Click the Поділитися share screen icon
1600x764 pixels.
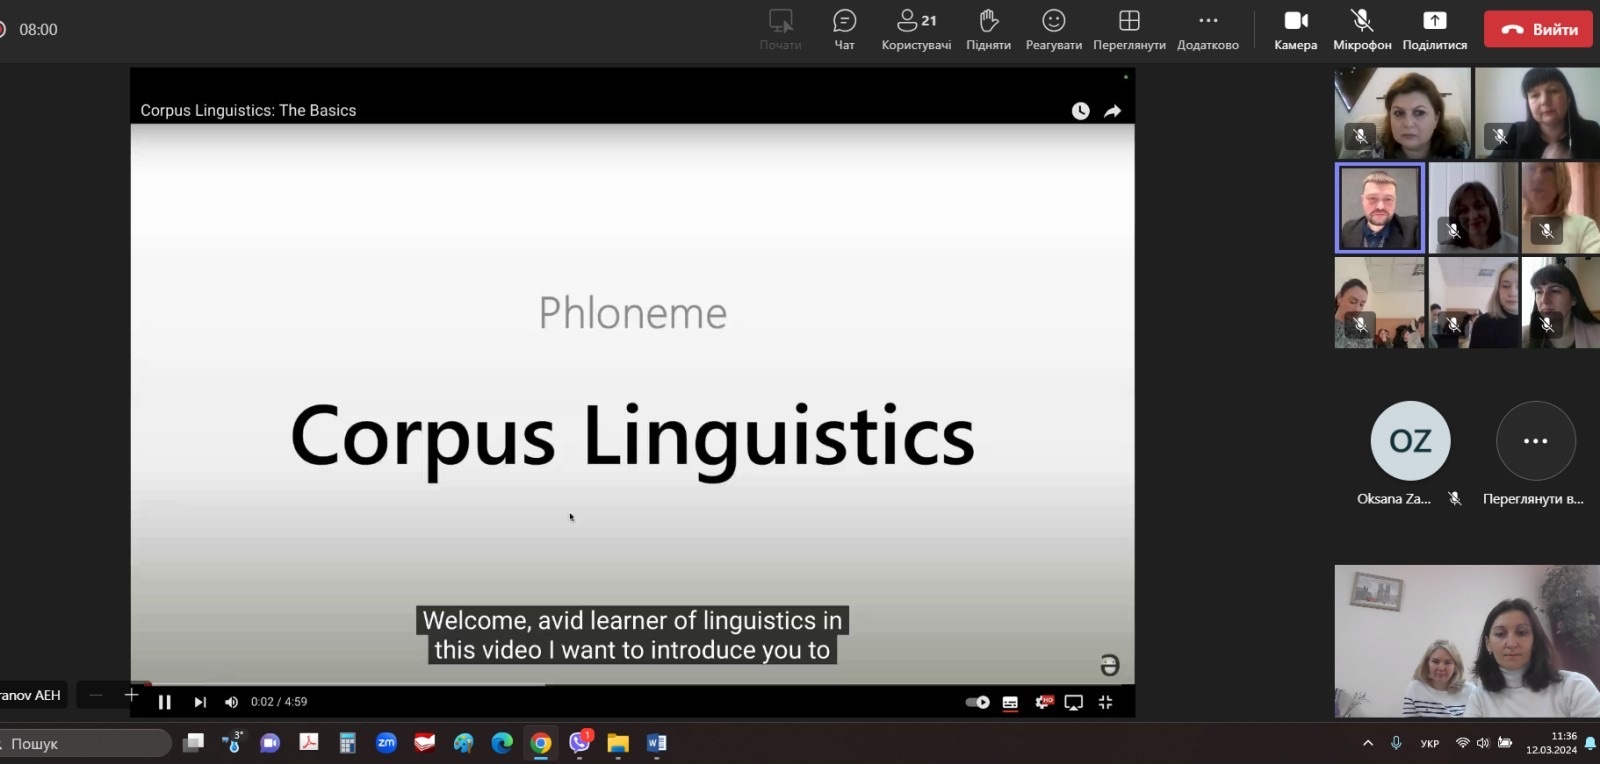[x=1434, y=28]
